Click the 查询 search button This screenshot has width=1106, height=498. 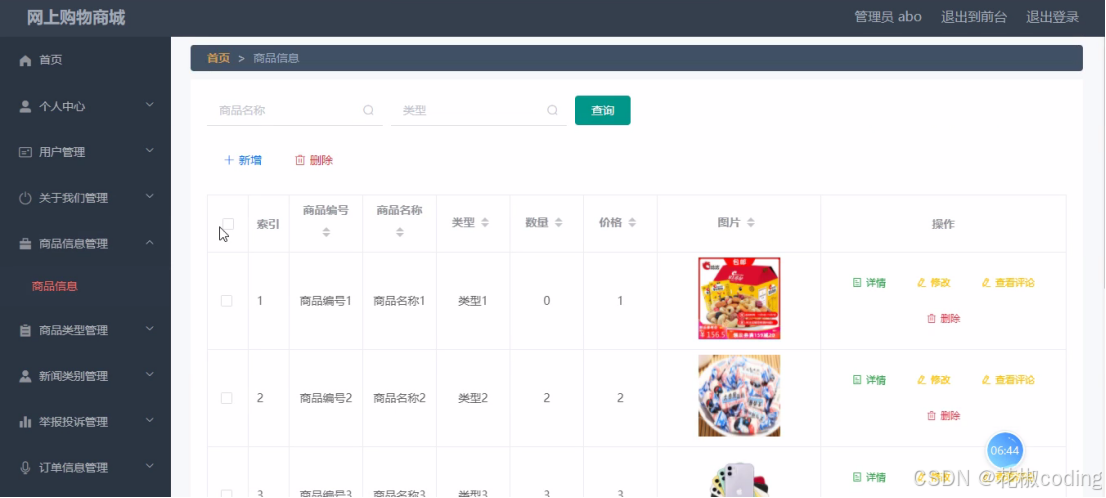[x=602, y=110]
